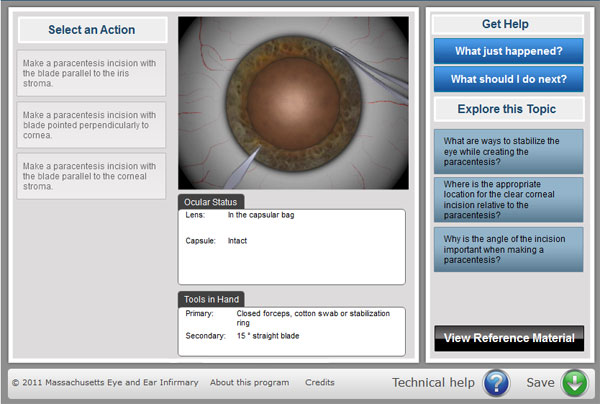Click the View Reference Material button
Screen dimensions: 600x404
coord(509,338)
